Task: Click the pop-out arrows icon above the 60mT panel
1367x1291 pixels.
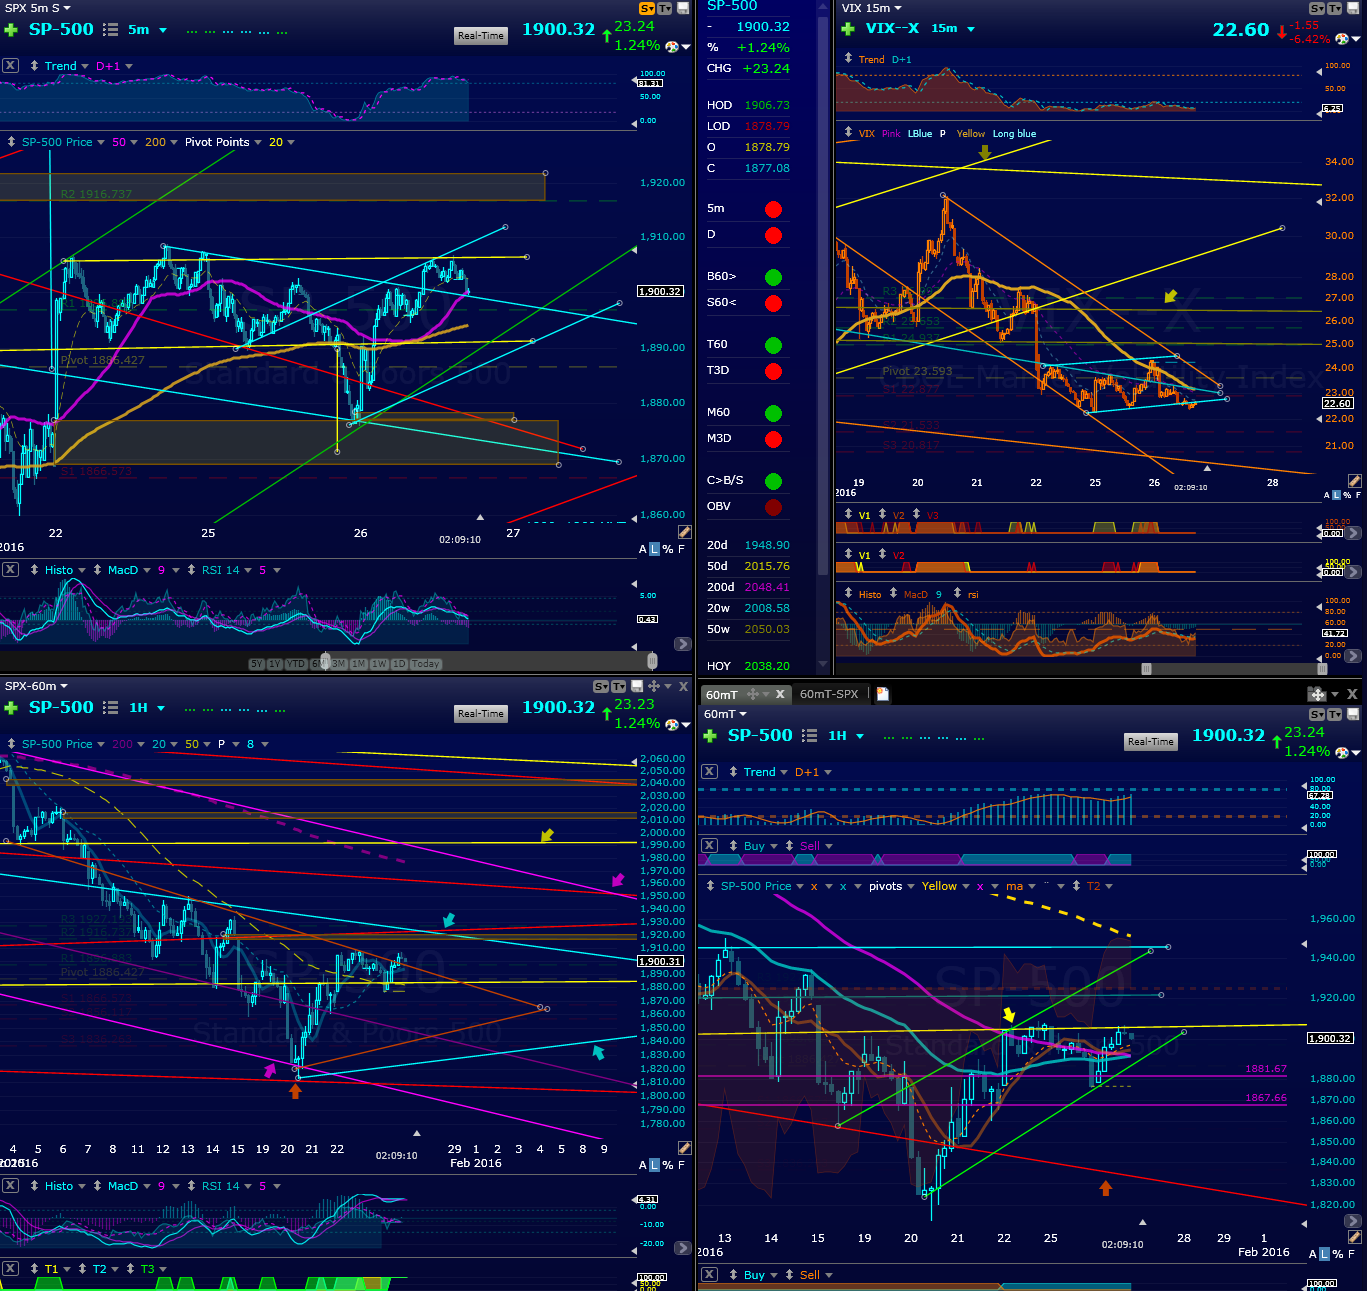Action: click(x=1317, y=694)
